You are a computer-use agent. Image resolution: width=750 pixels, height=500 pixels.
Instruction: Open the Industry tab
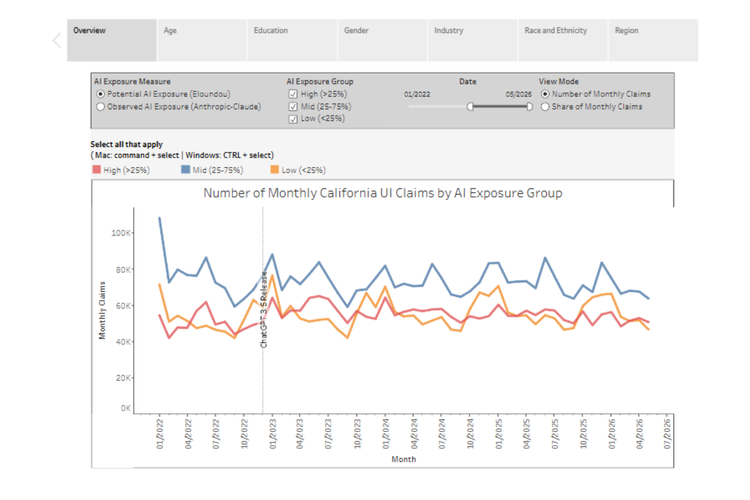(x=473, y=40)
